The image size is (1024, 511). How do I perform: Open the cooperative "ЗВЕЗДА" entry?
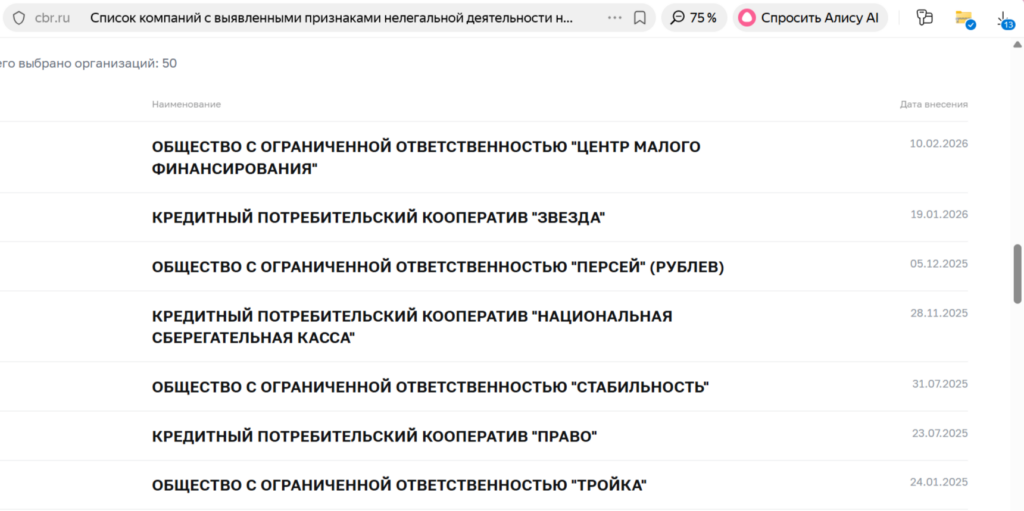[379, 218]
